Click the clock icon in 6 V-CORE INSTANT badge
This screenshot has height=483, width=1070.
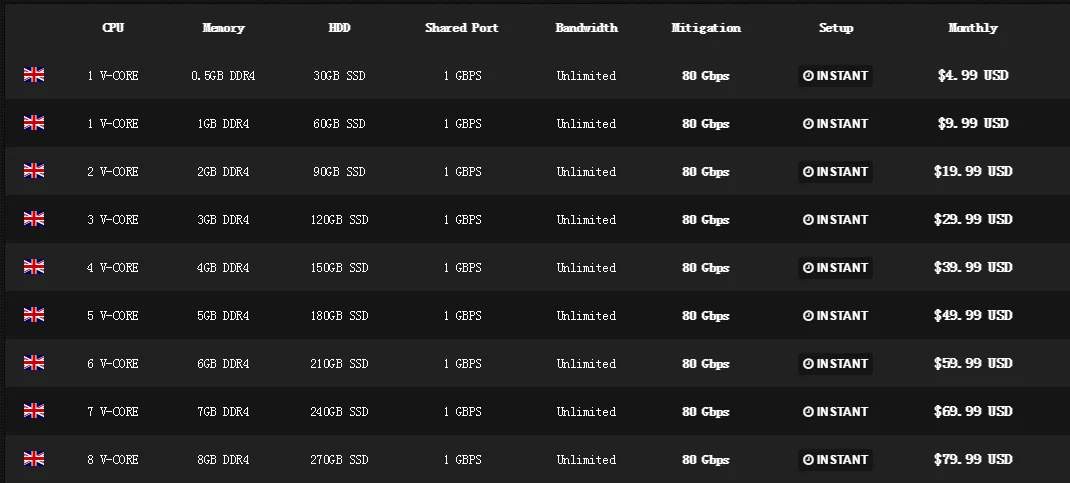pos(808,364)
